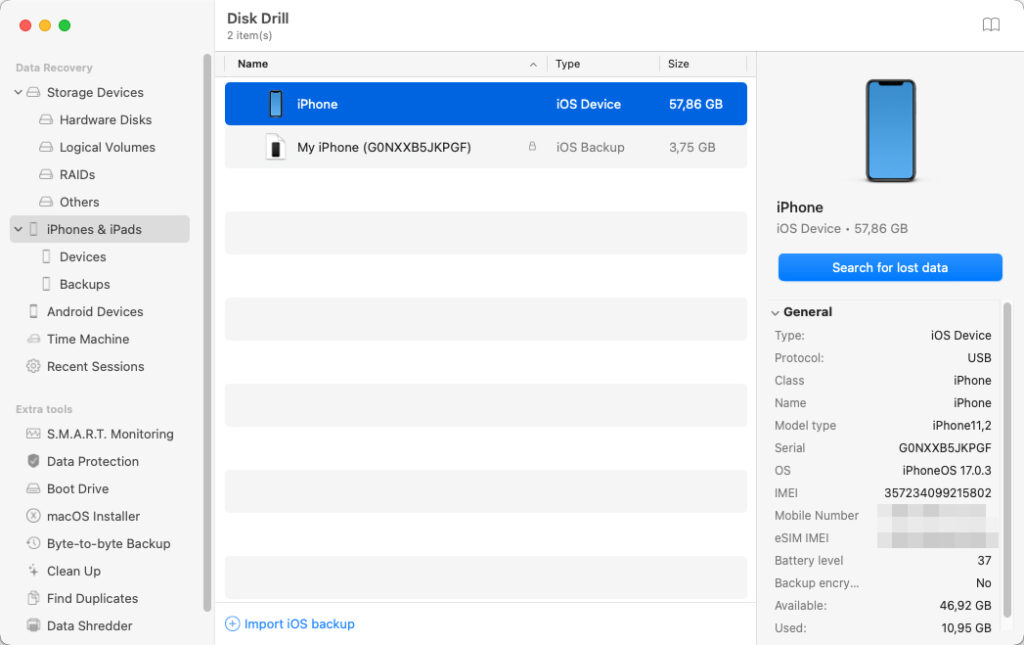Click the Find Duplicates icon
Viewport: 1024px width, 645px height.
tap(33, 598)
